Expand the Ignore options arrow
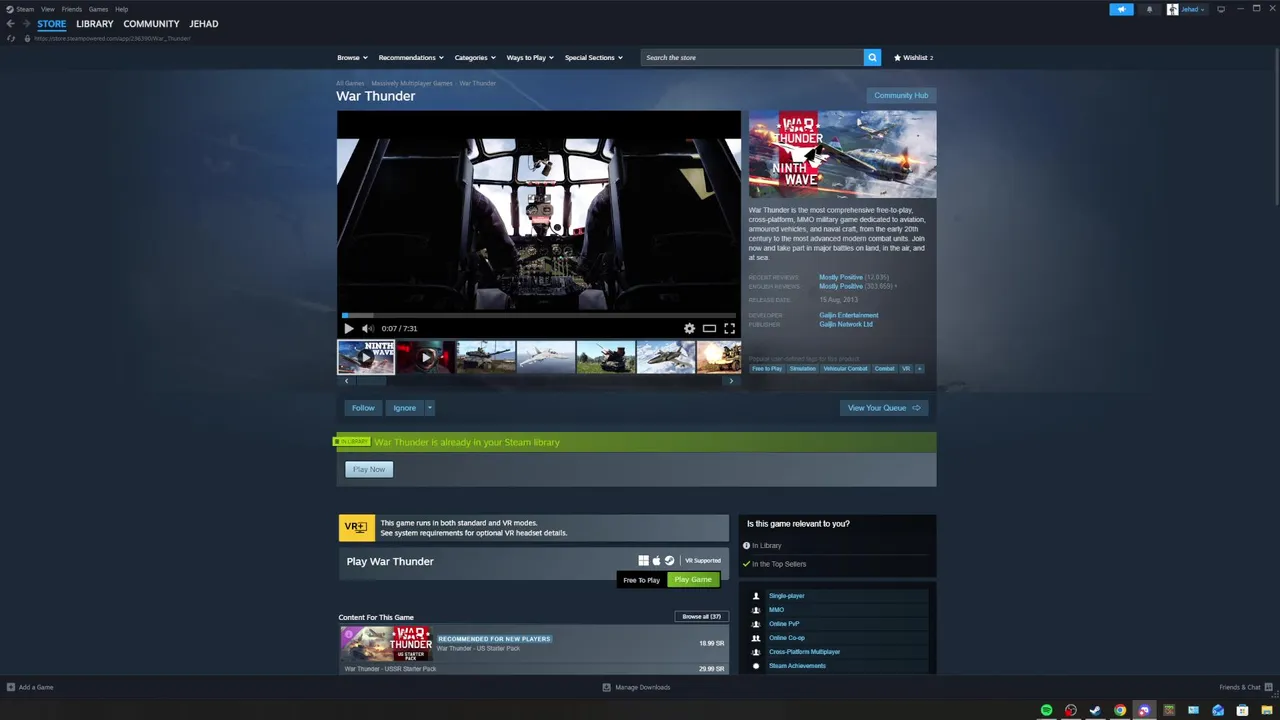1280x720 pixels. point(430,408)
